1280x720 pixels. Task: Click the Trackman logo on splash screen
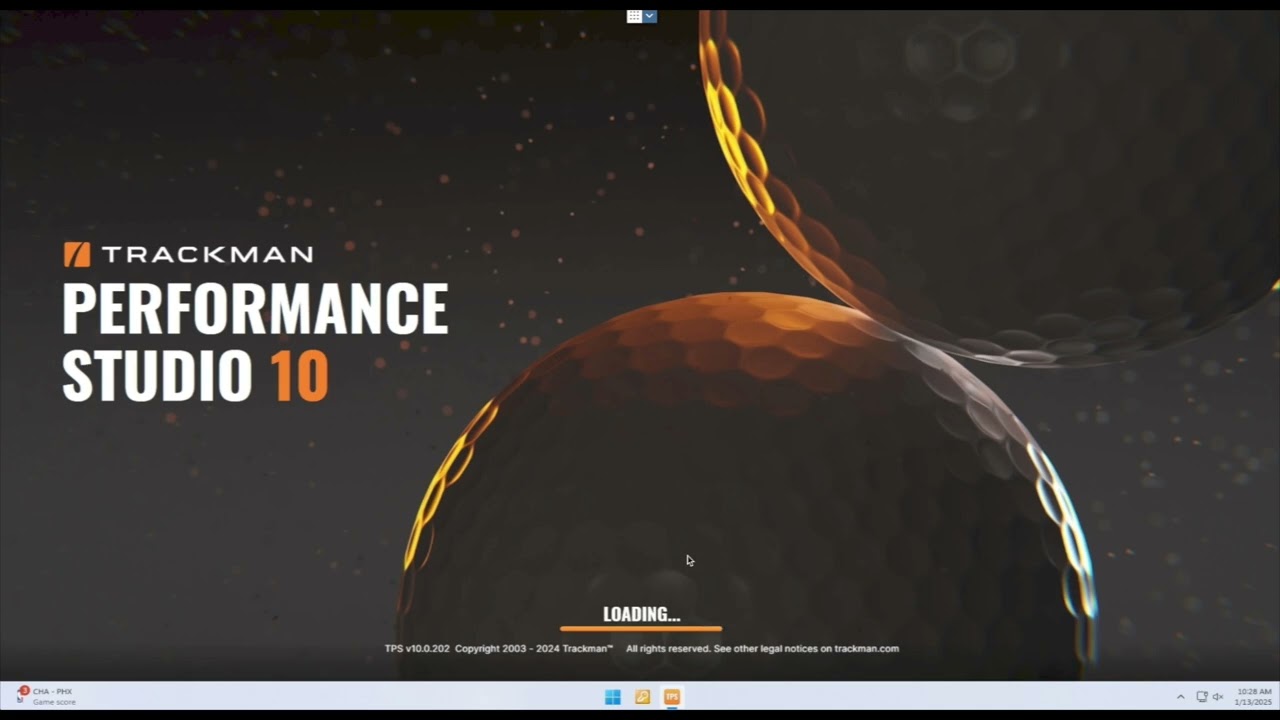point(188,254)
